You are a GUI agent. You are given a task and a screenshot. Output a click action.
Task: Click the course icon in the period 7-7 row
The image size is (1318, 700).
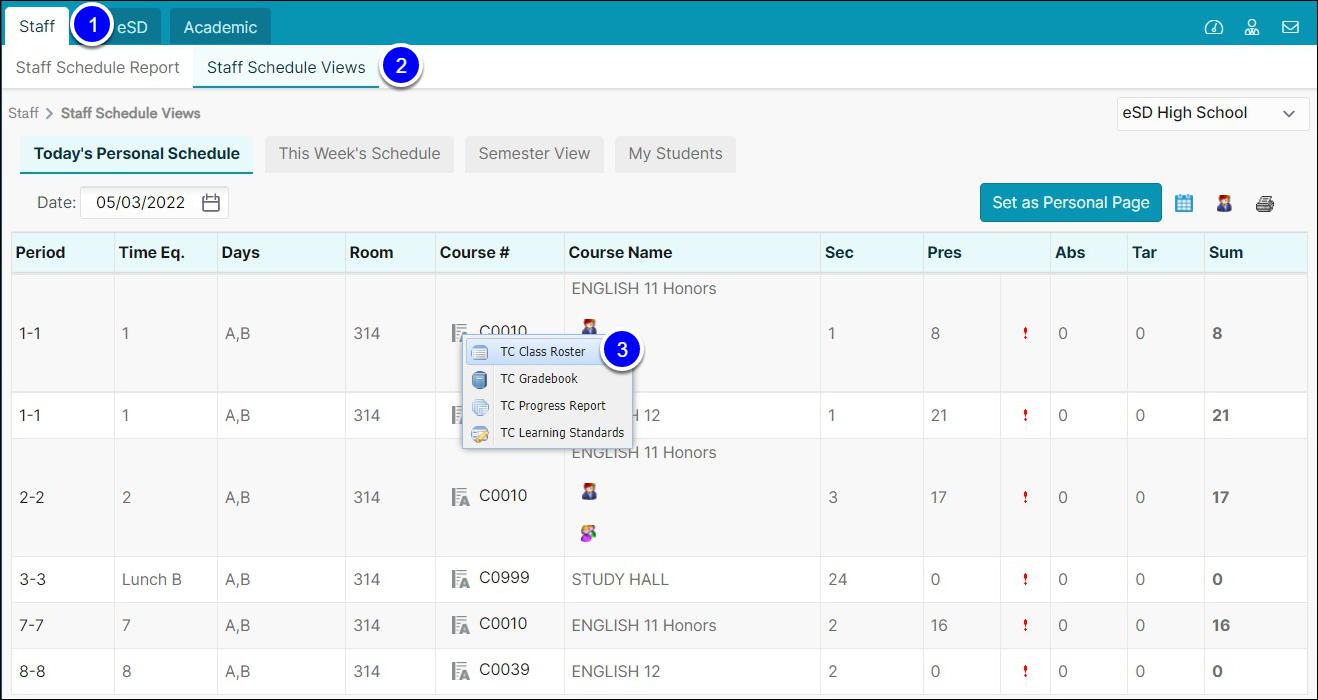[460, 625]
